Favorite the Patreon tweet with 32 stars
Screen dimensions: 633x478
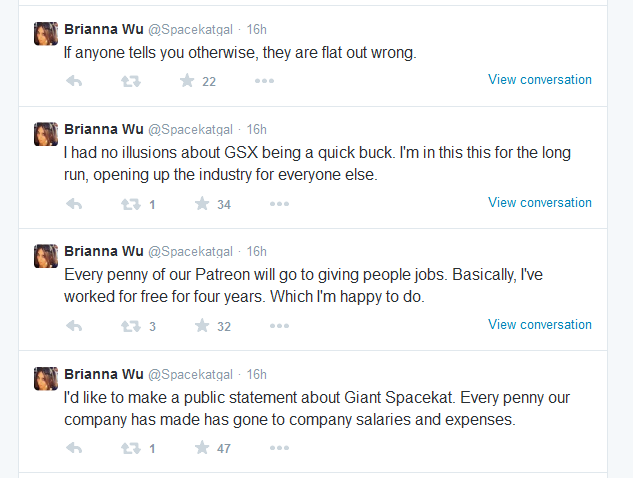pos(202,325)
